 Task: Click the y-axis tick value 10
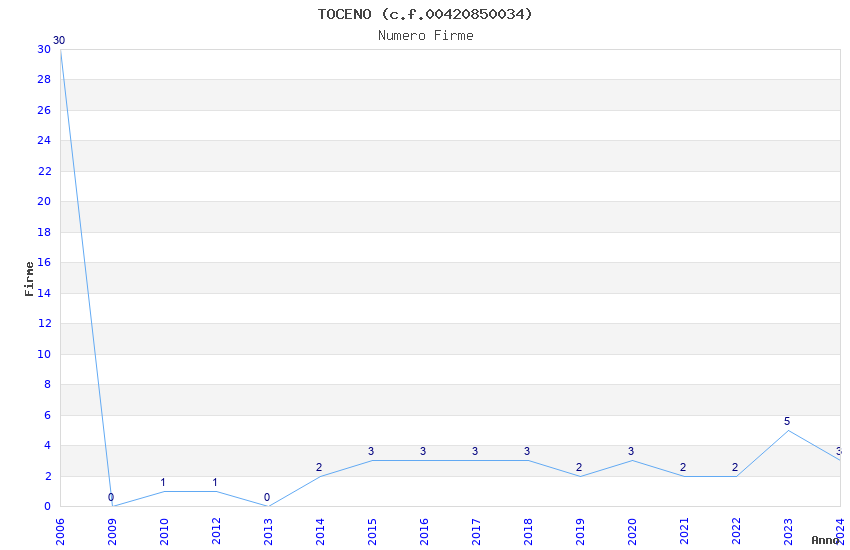(44, 354)
